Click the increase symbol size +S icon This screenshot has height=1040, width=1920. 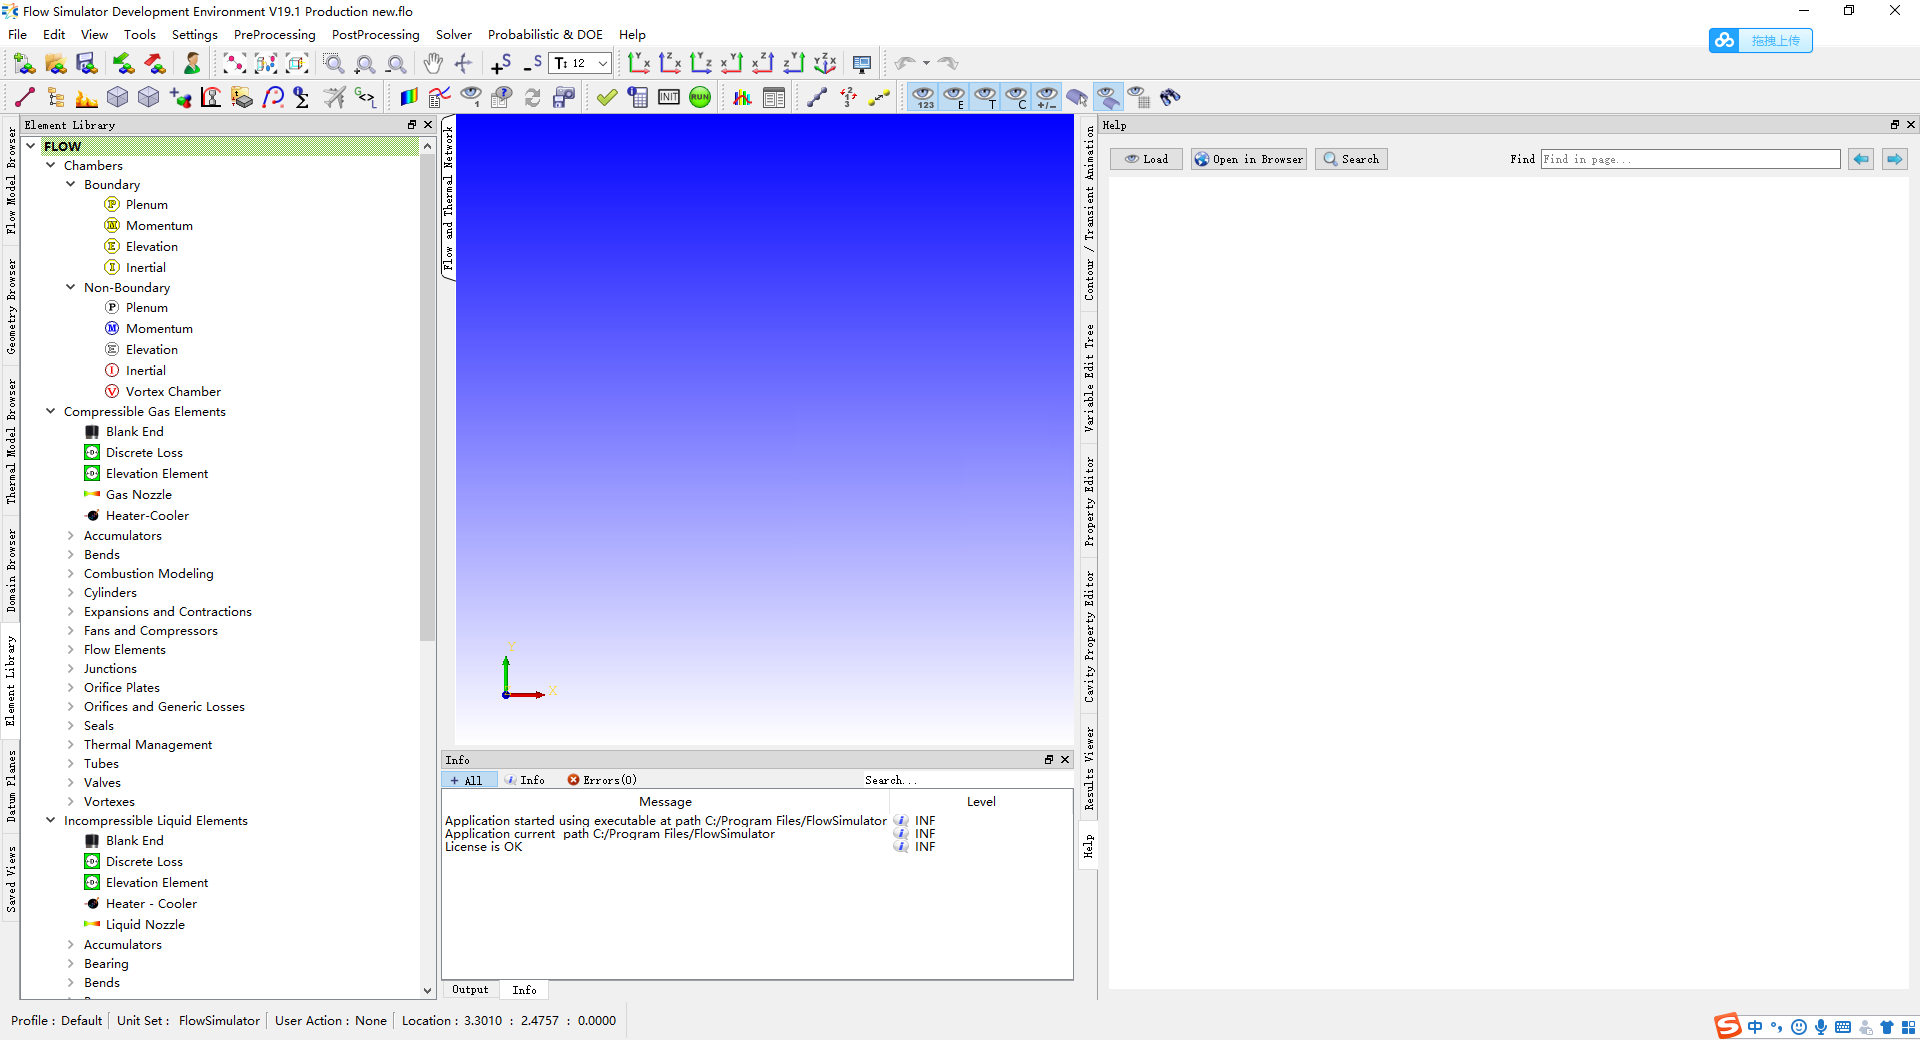click(501, 64)
